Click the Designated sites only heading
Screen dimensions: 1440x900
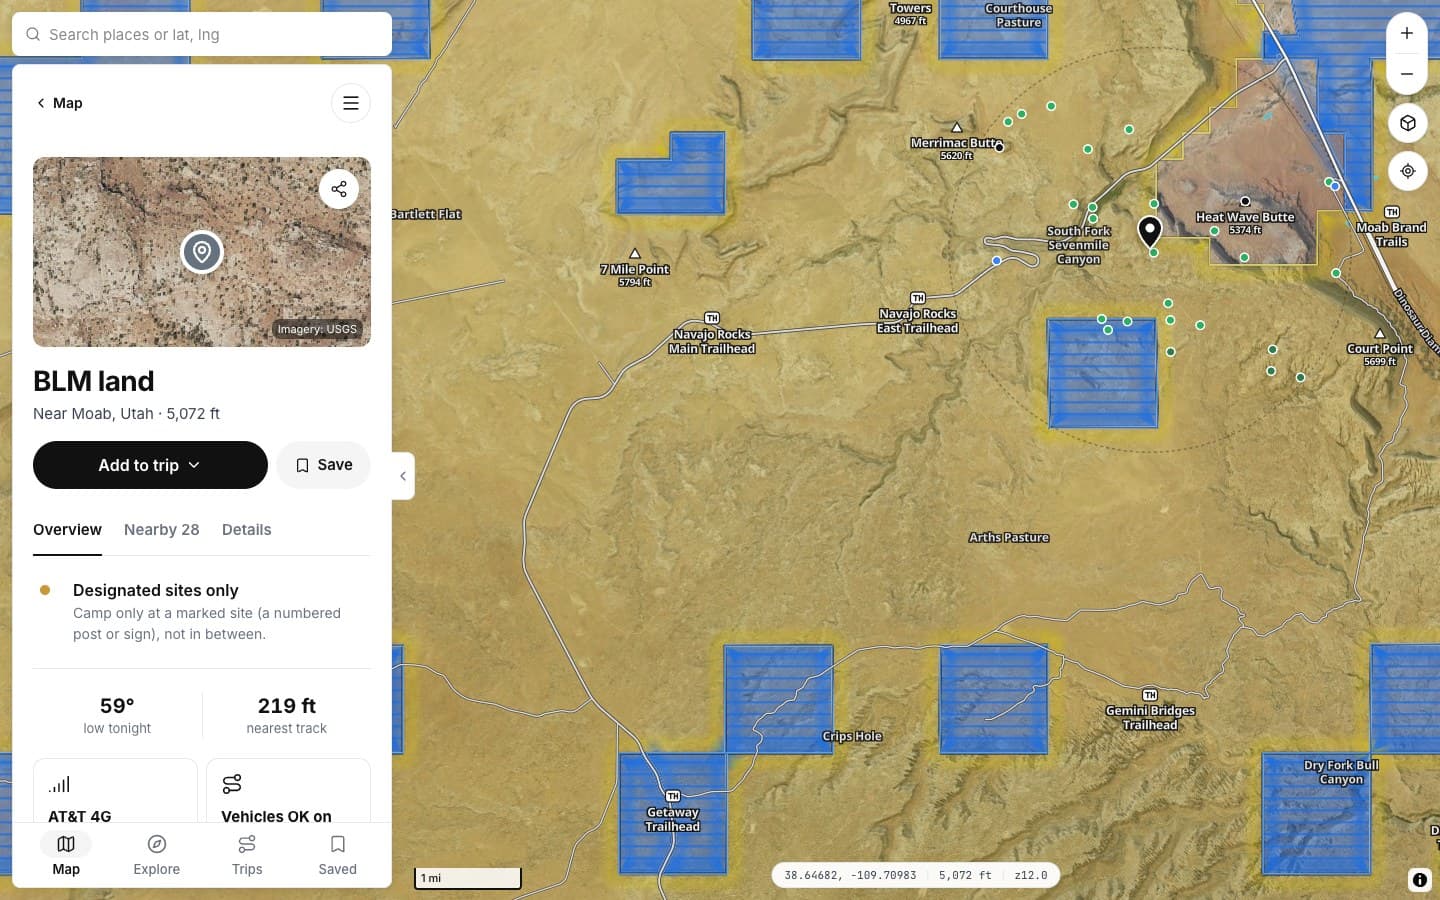pos(156,590)
